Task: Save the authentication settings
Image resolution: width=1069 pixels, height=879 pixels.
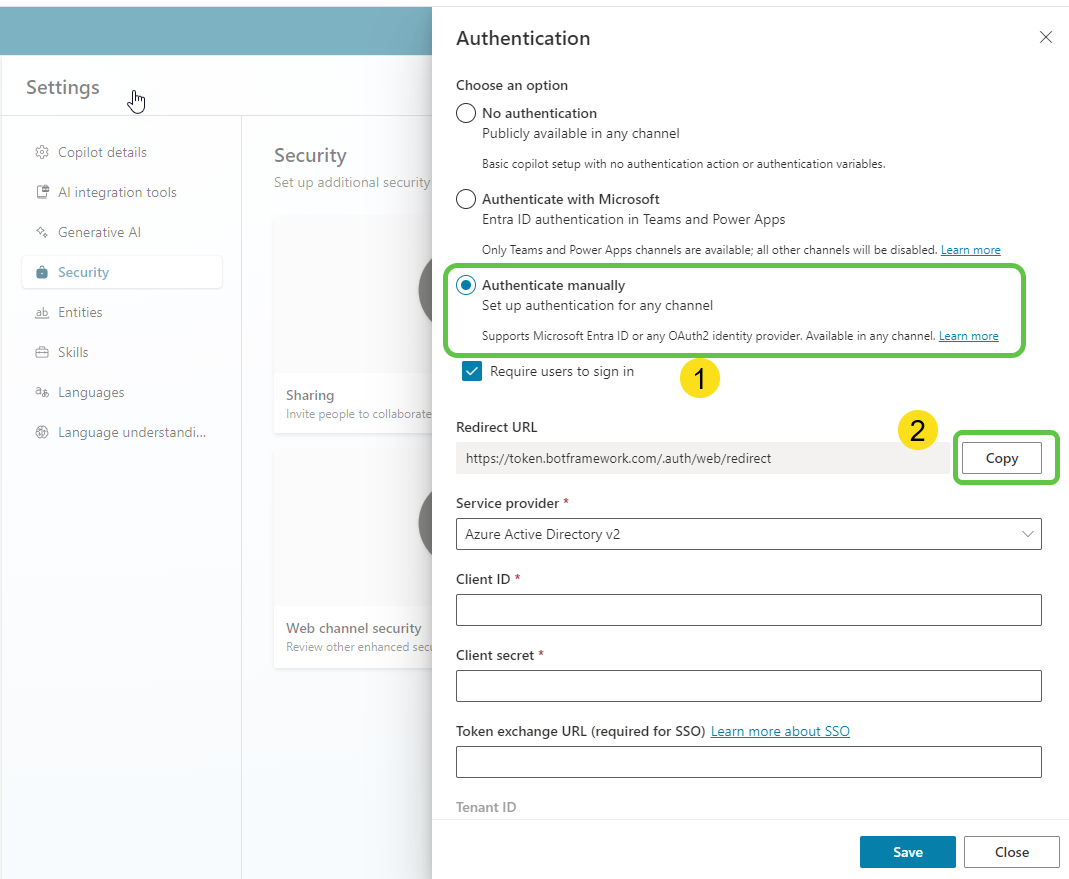Action: [907, 851]
